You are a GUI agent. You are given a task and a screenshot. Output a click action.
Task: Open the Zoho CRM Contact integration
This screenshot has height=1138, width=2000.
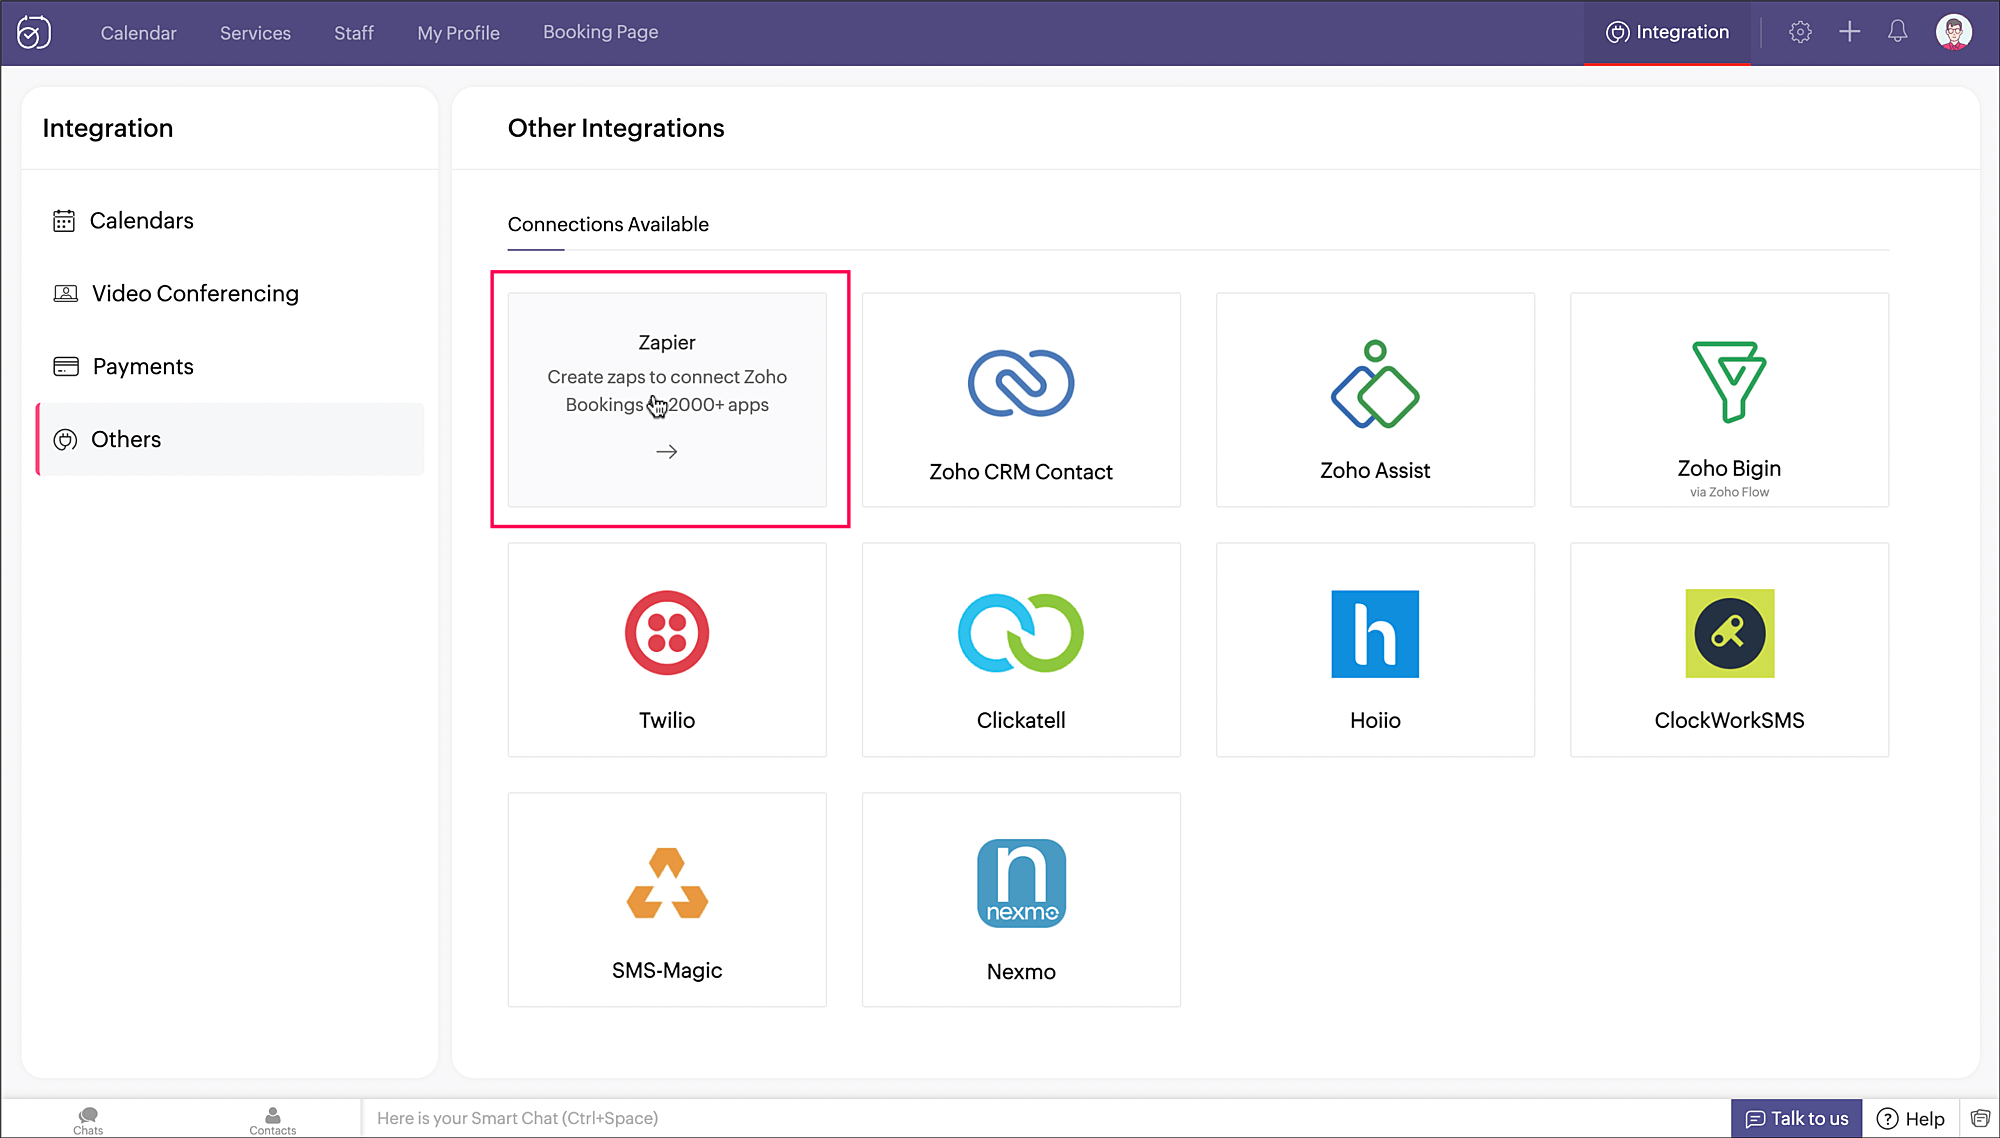pos(1021,400)
